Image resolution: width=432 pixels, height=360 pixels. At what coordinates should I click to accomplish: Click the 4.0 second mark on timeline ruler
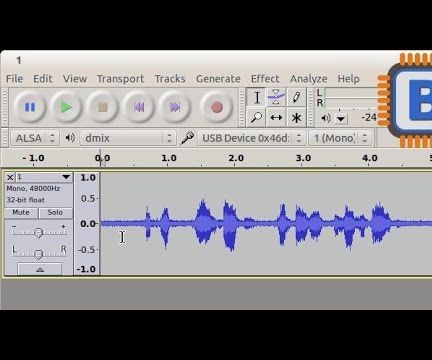click(370, 158)
